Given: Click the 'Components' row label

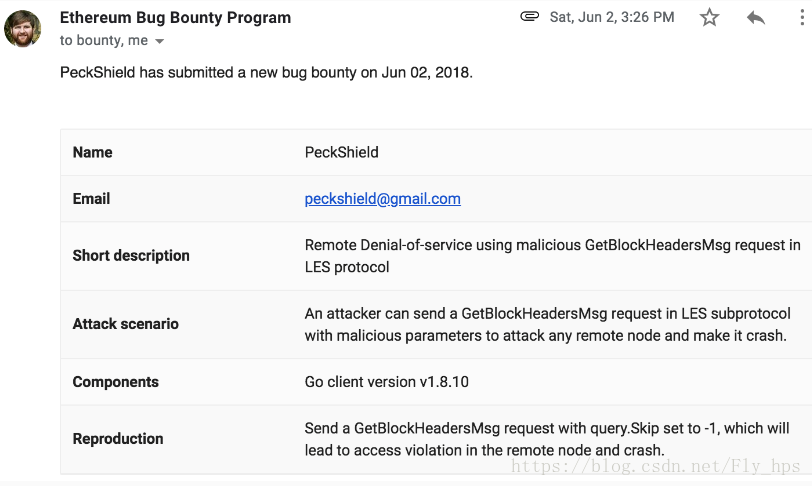Looking at the screenshot, I should (115, 382).
